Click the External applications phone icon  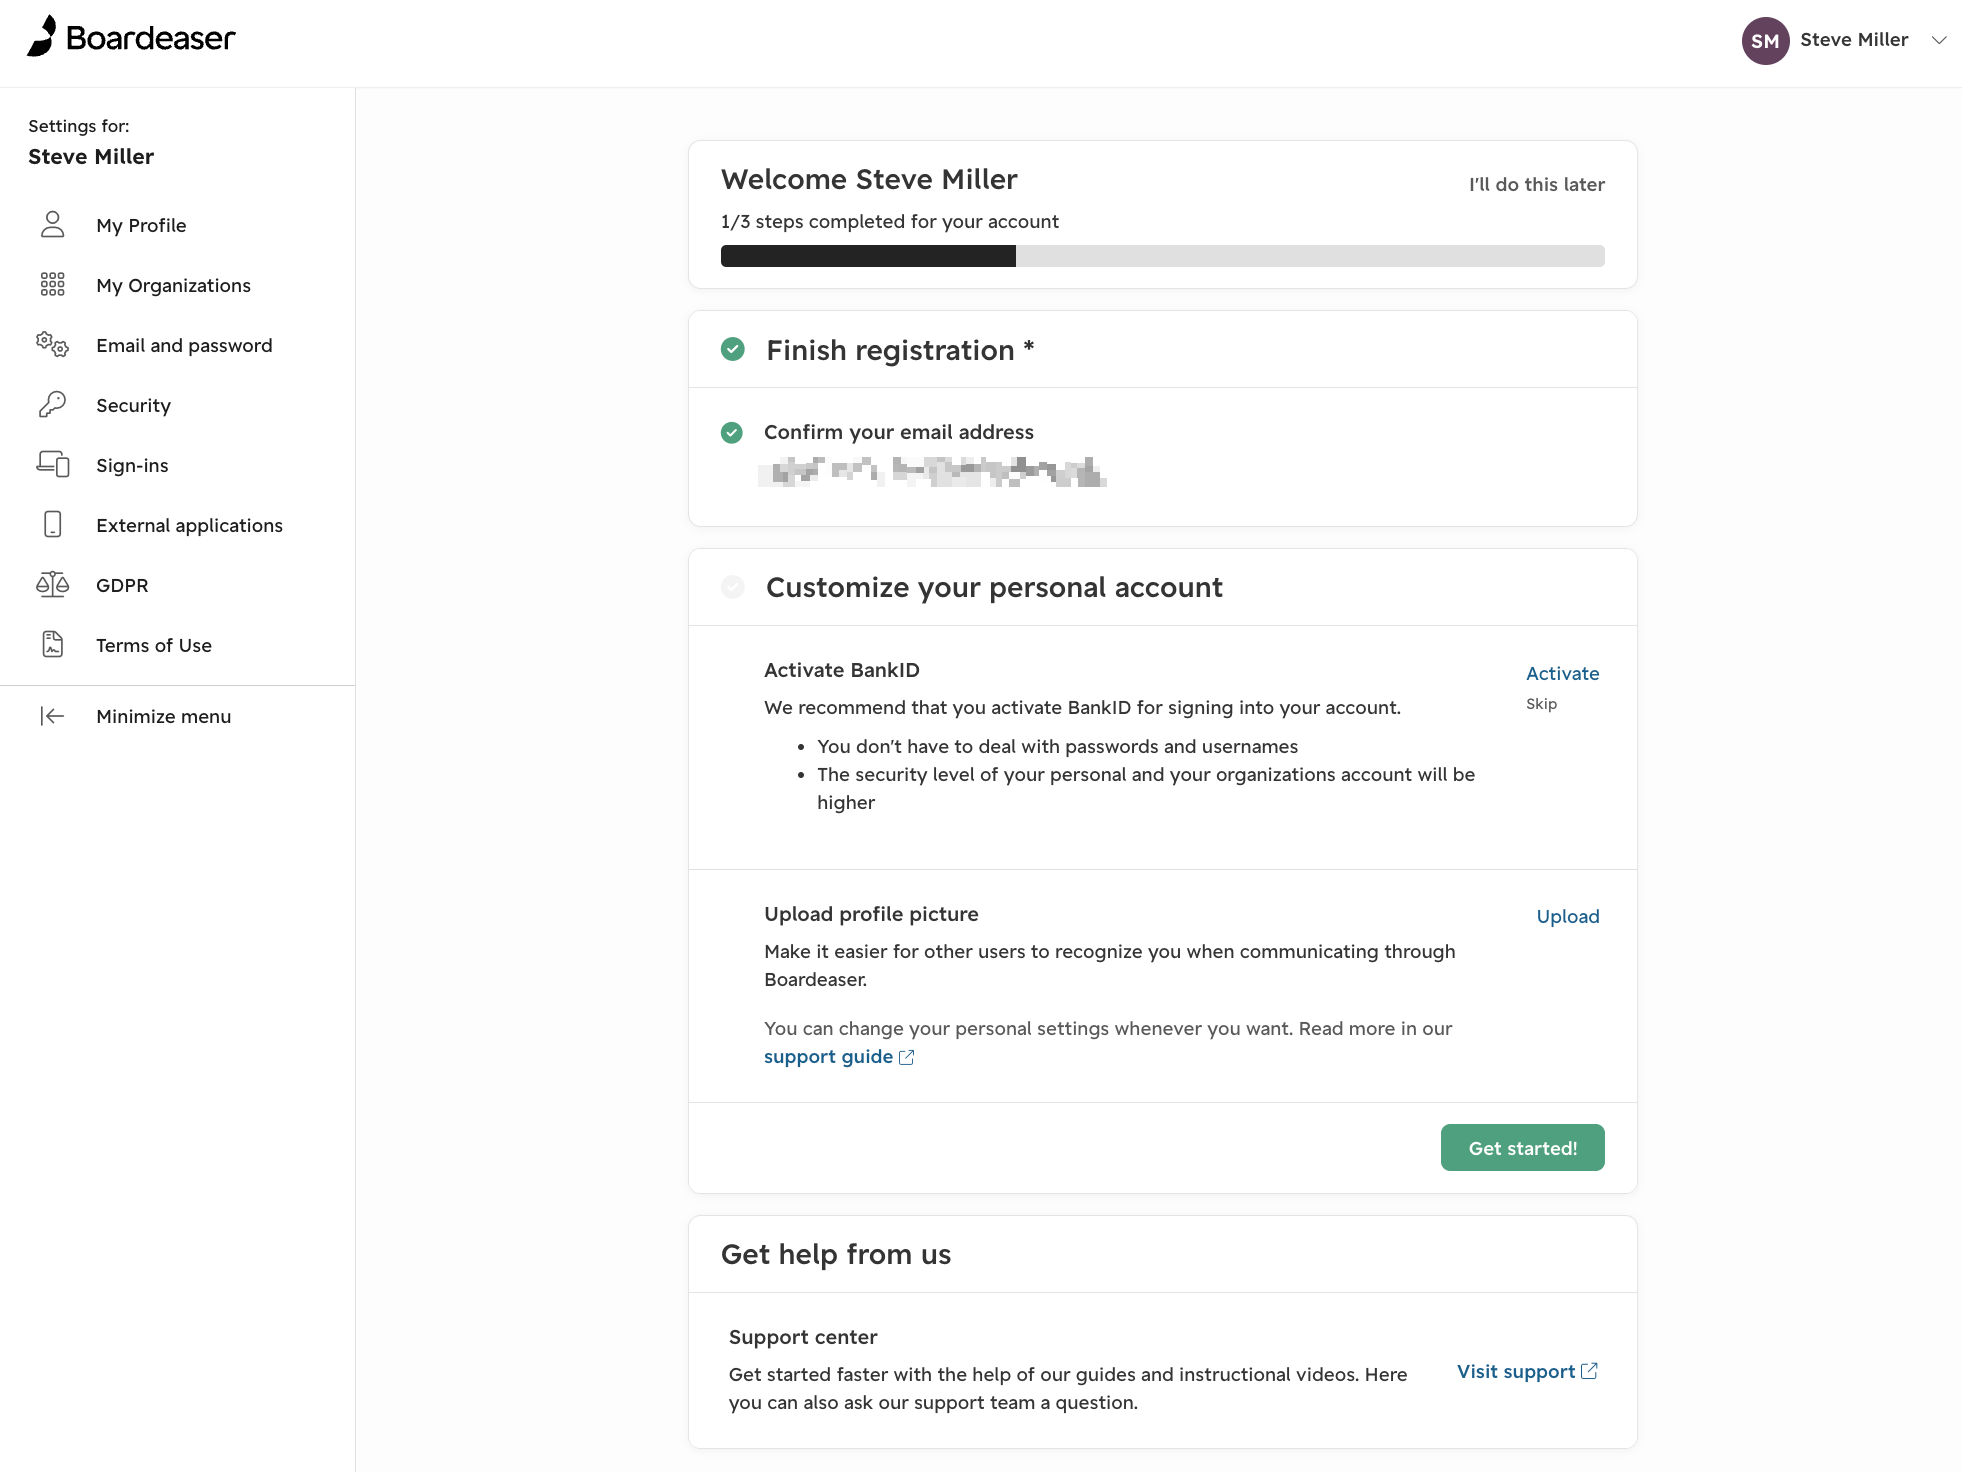(x=53, y=525)
